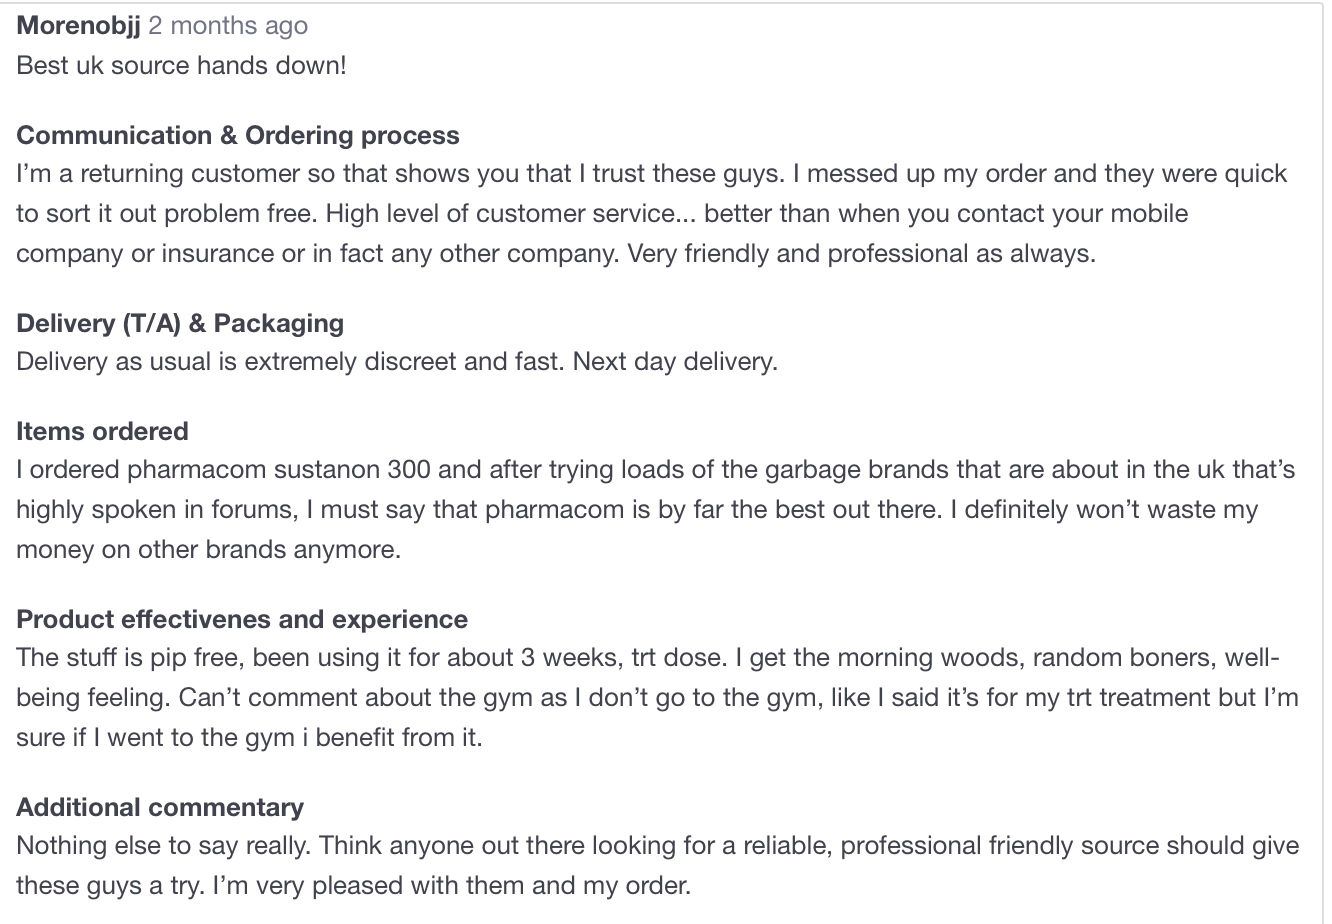The image size is (1332, 924).
Task: Click the "Communication & Ordering process" heading
Action: 238,135
